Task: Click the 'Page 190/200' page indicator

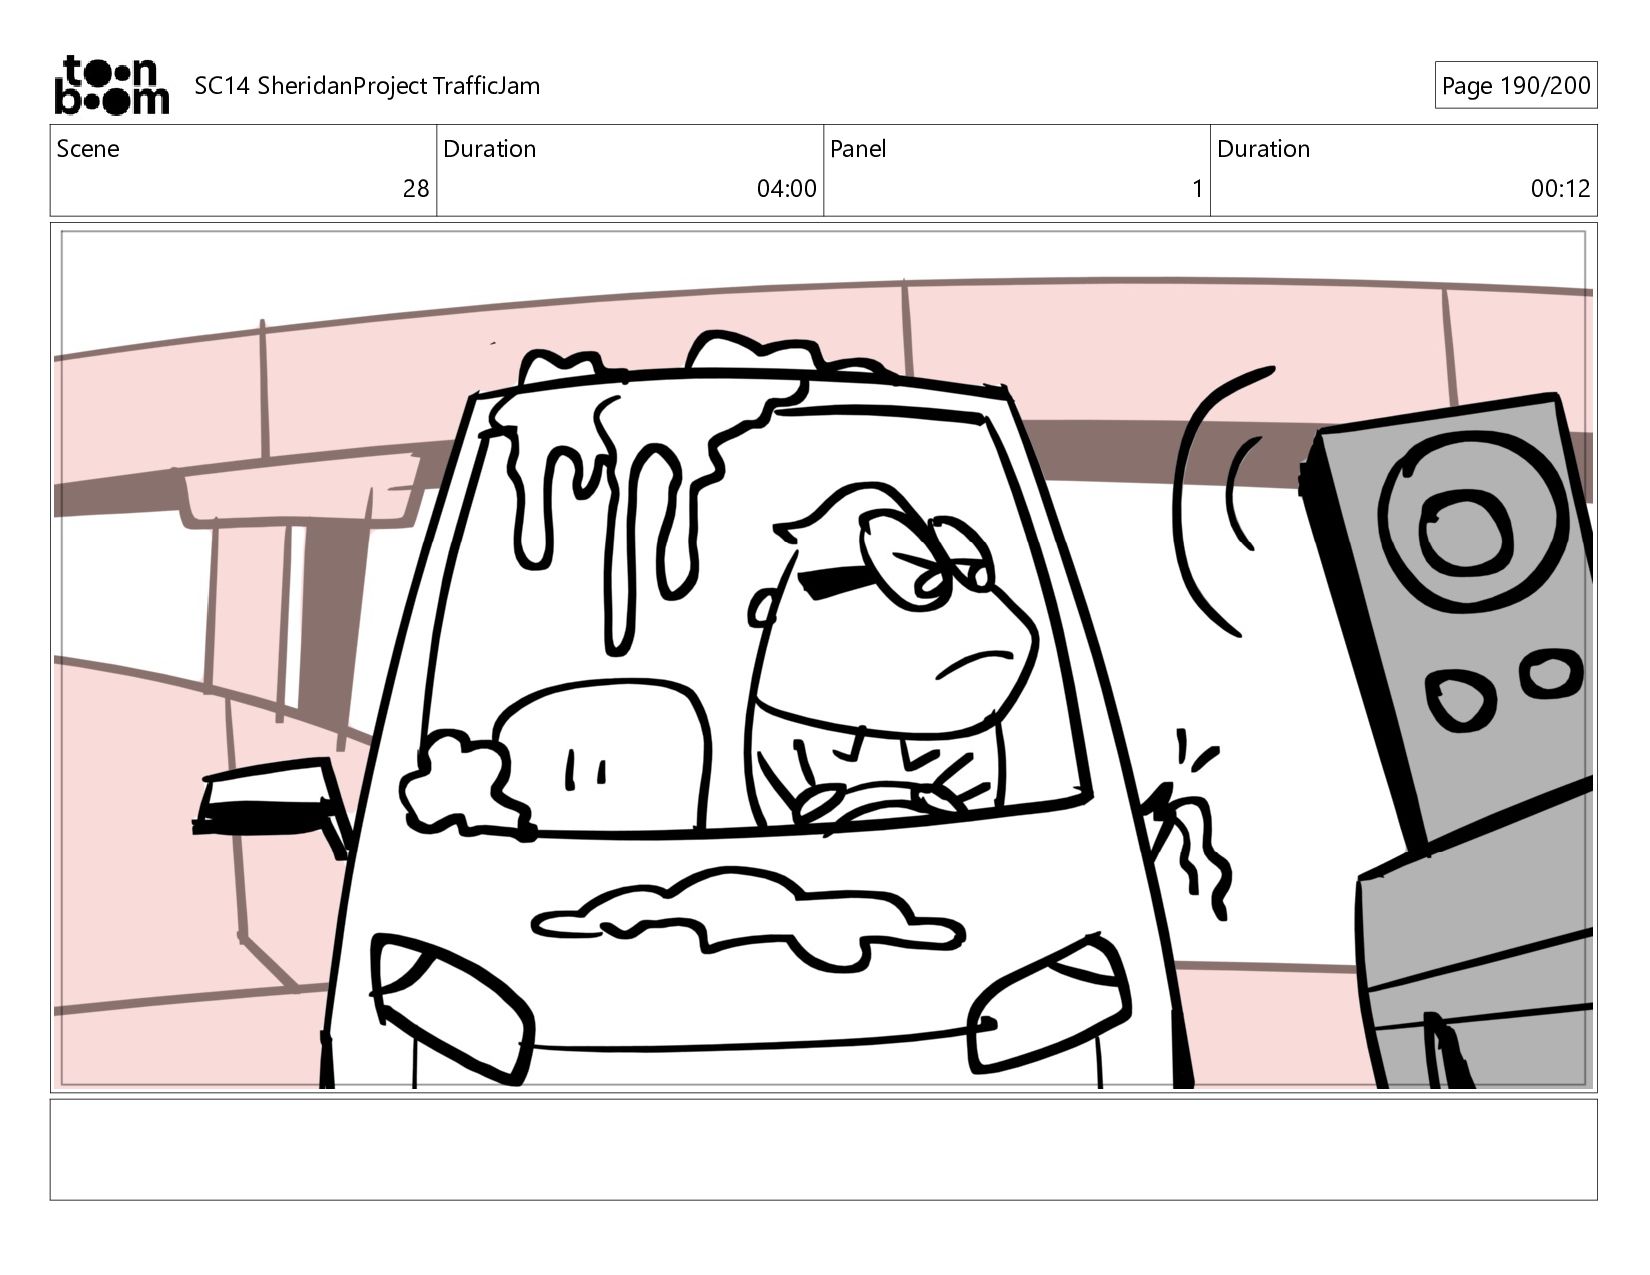Action: pos(1515,86)
